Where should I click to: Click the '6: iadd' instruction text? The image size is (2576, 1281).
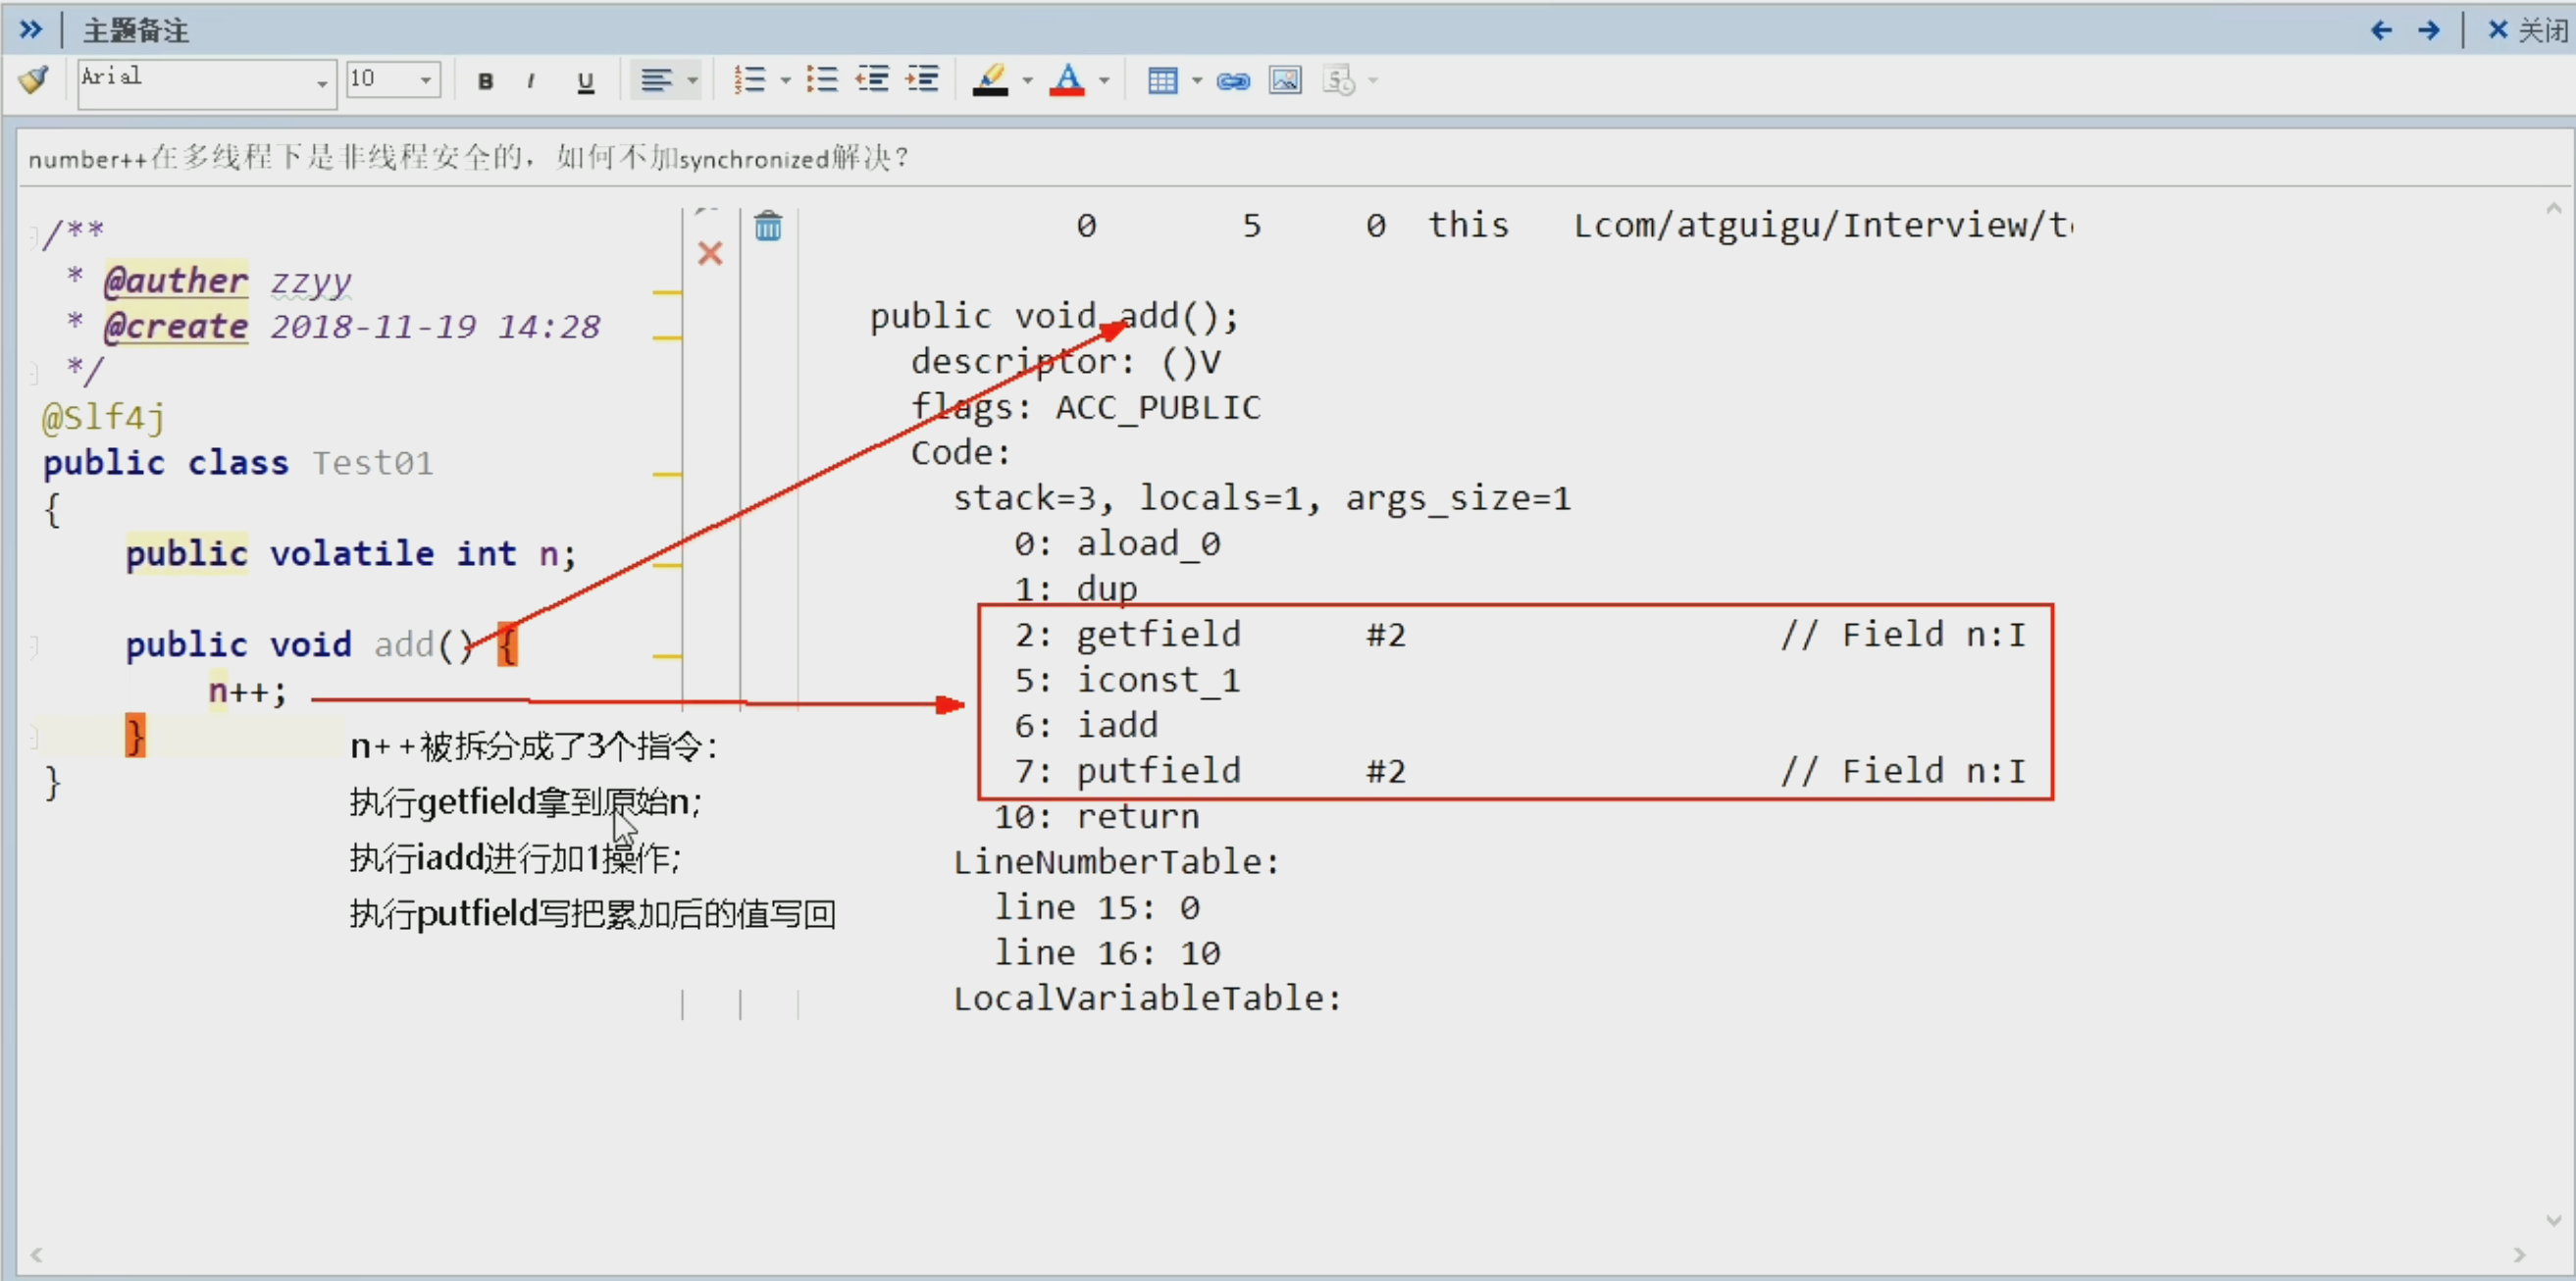point(1085,725)
